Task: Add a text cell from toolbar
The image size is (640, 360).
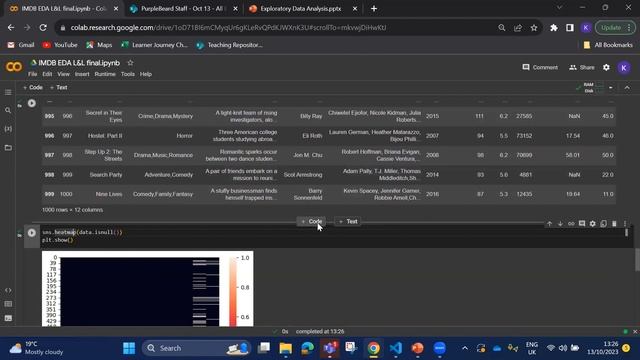Action: [x=58, y=87]
